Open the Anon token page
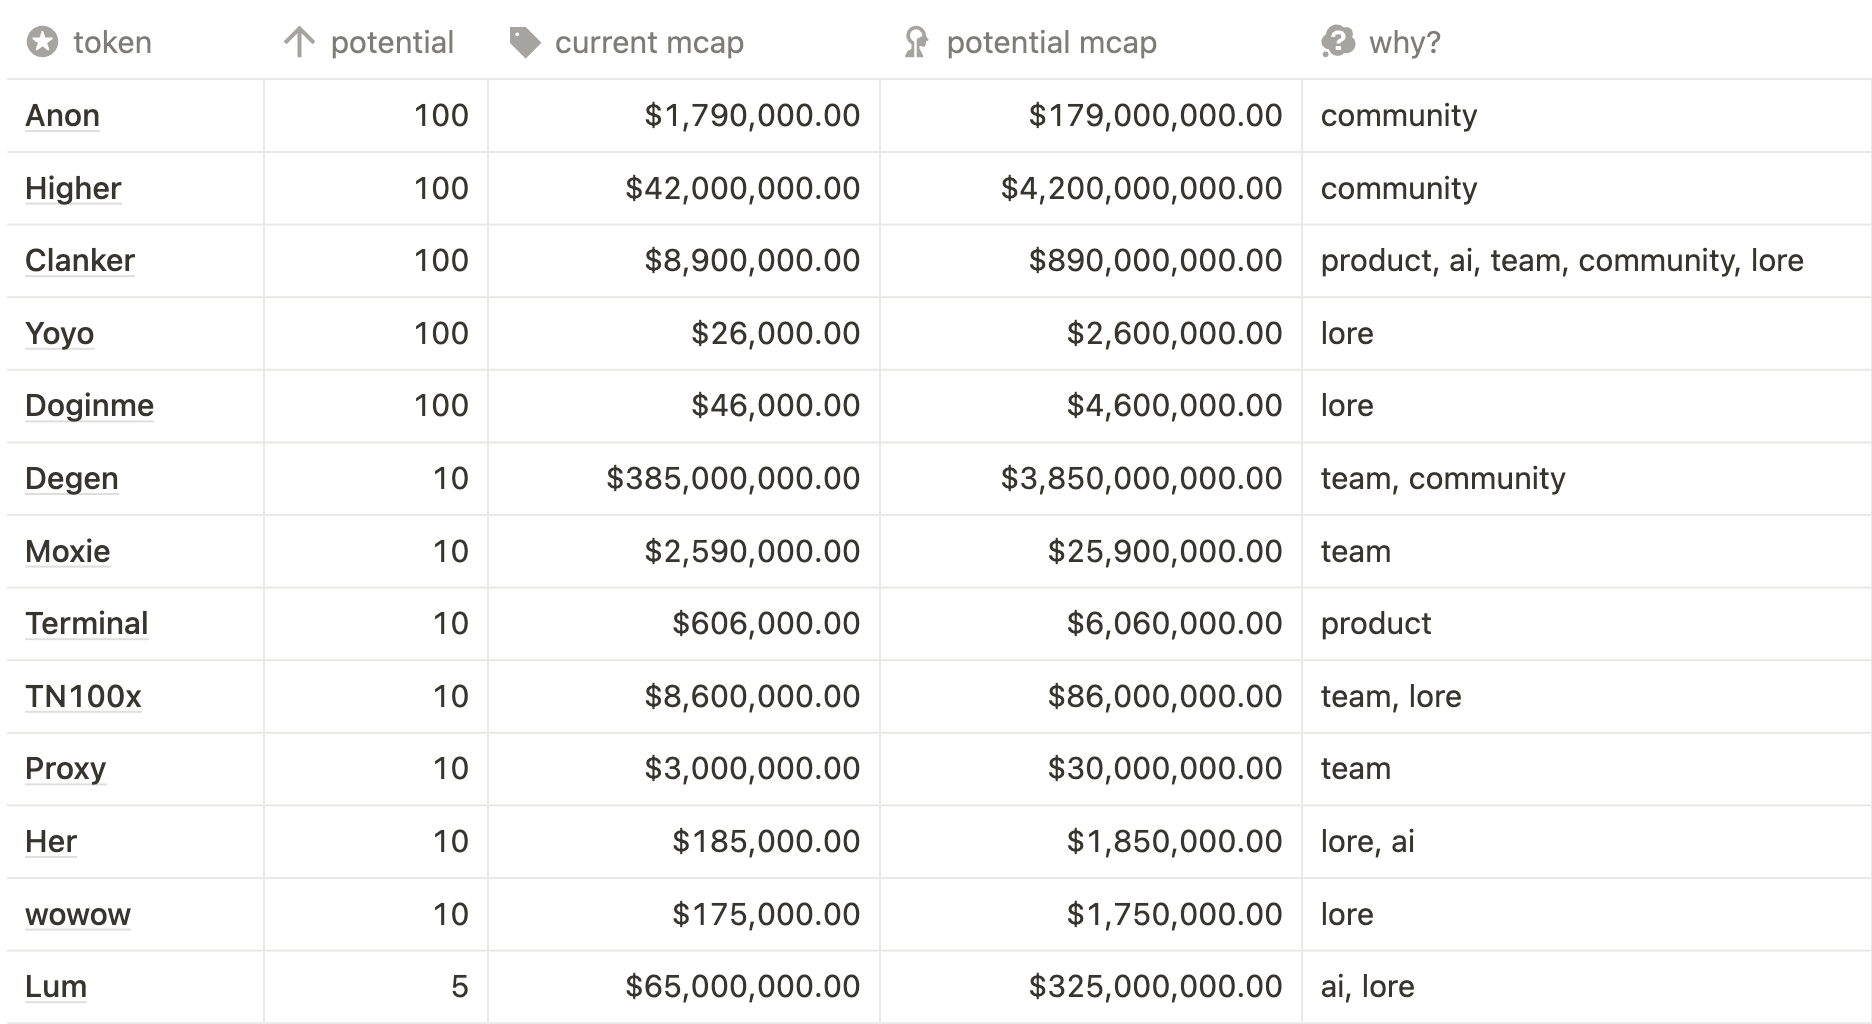 coord(62,116)
